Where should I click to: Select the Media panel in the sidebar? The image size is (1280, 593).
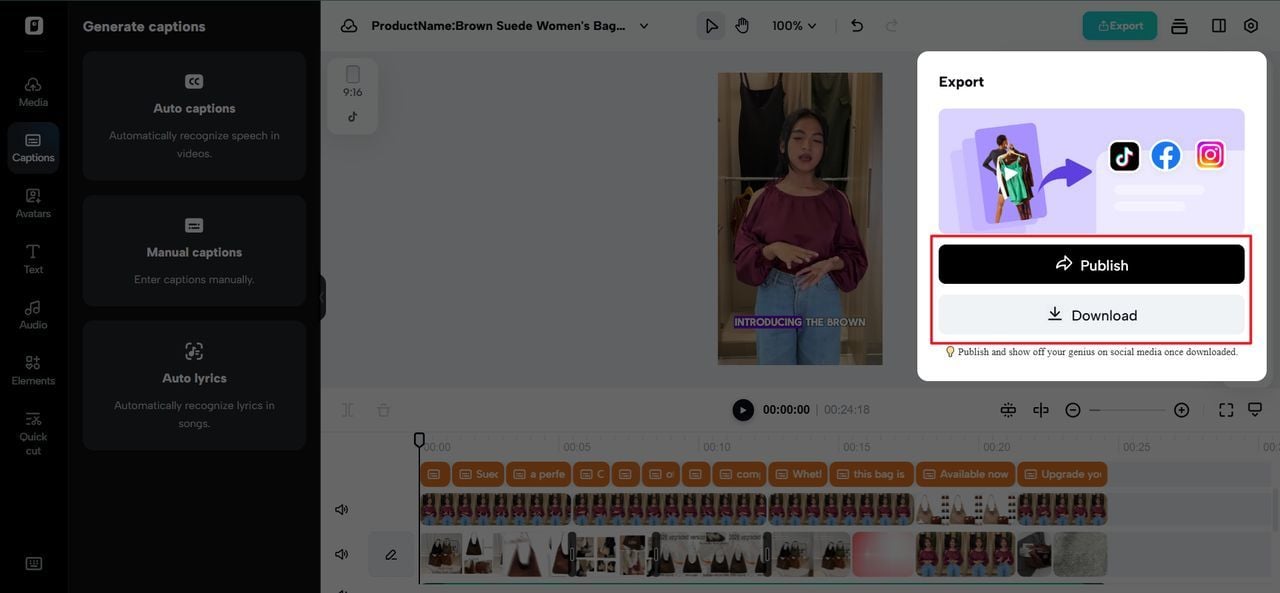[33, 91]
